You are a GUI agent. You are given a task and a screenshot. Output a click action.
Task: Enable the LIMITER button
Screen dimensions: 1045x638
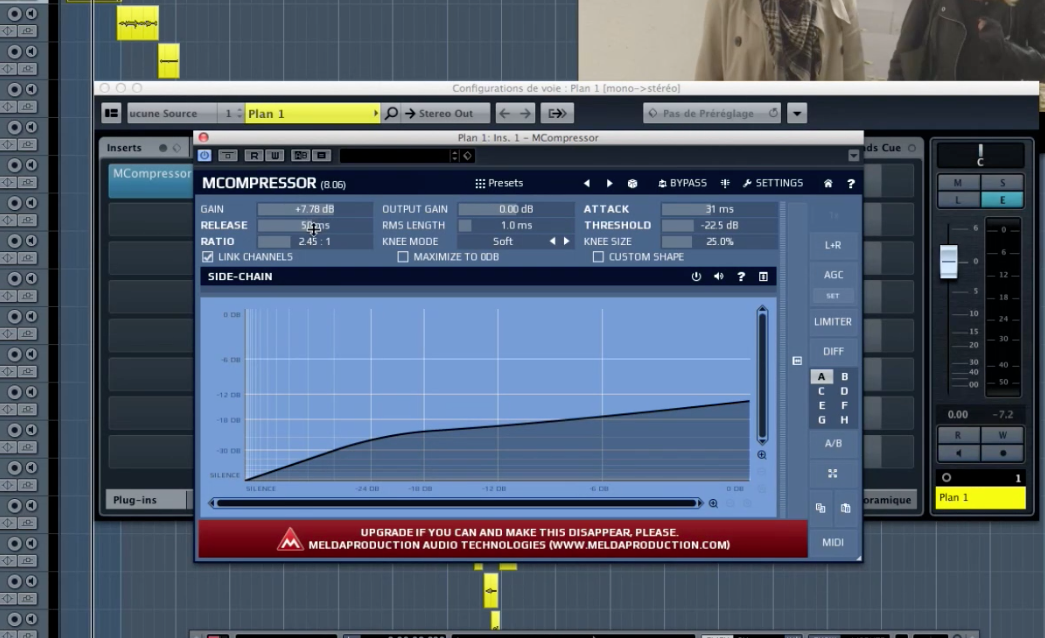pos(833,321)
